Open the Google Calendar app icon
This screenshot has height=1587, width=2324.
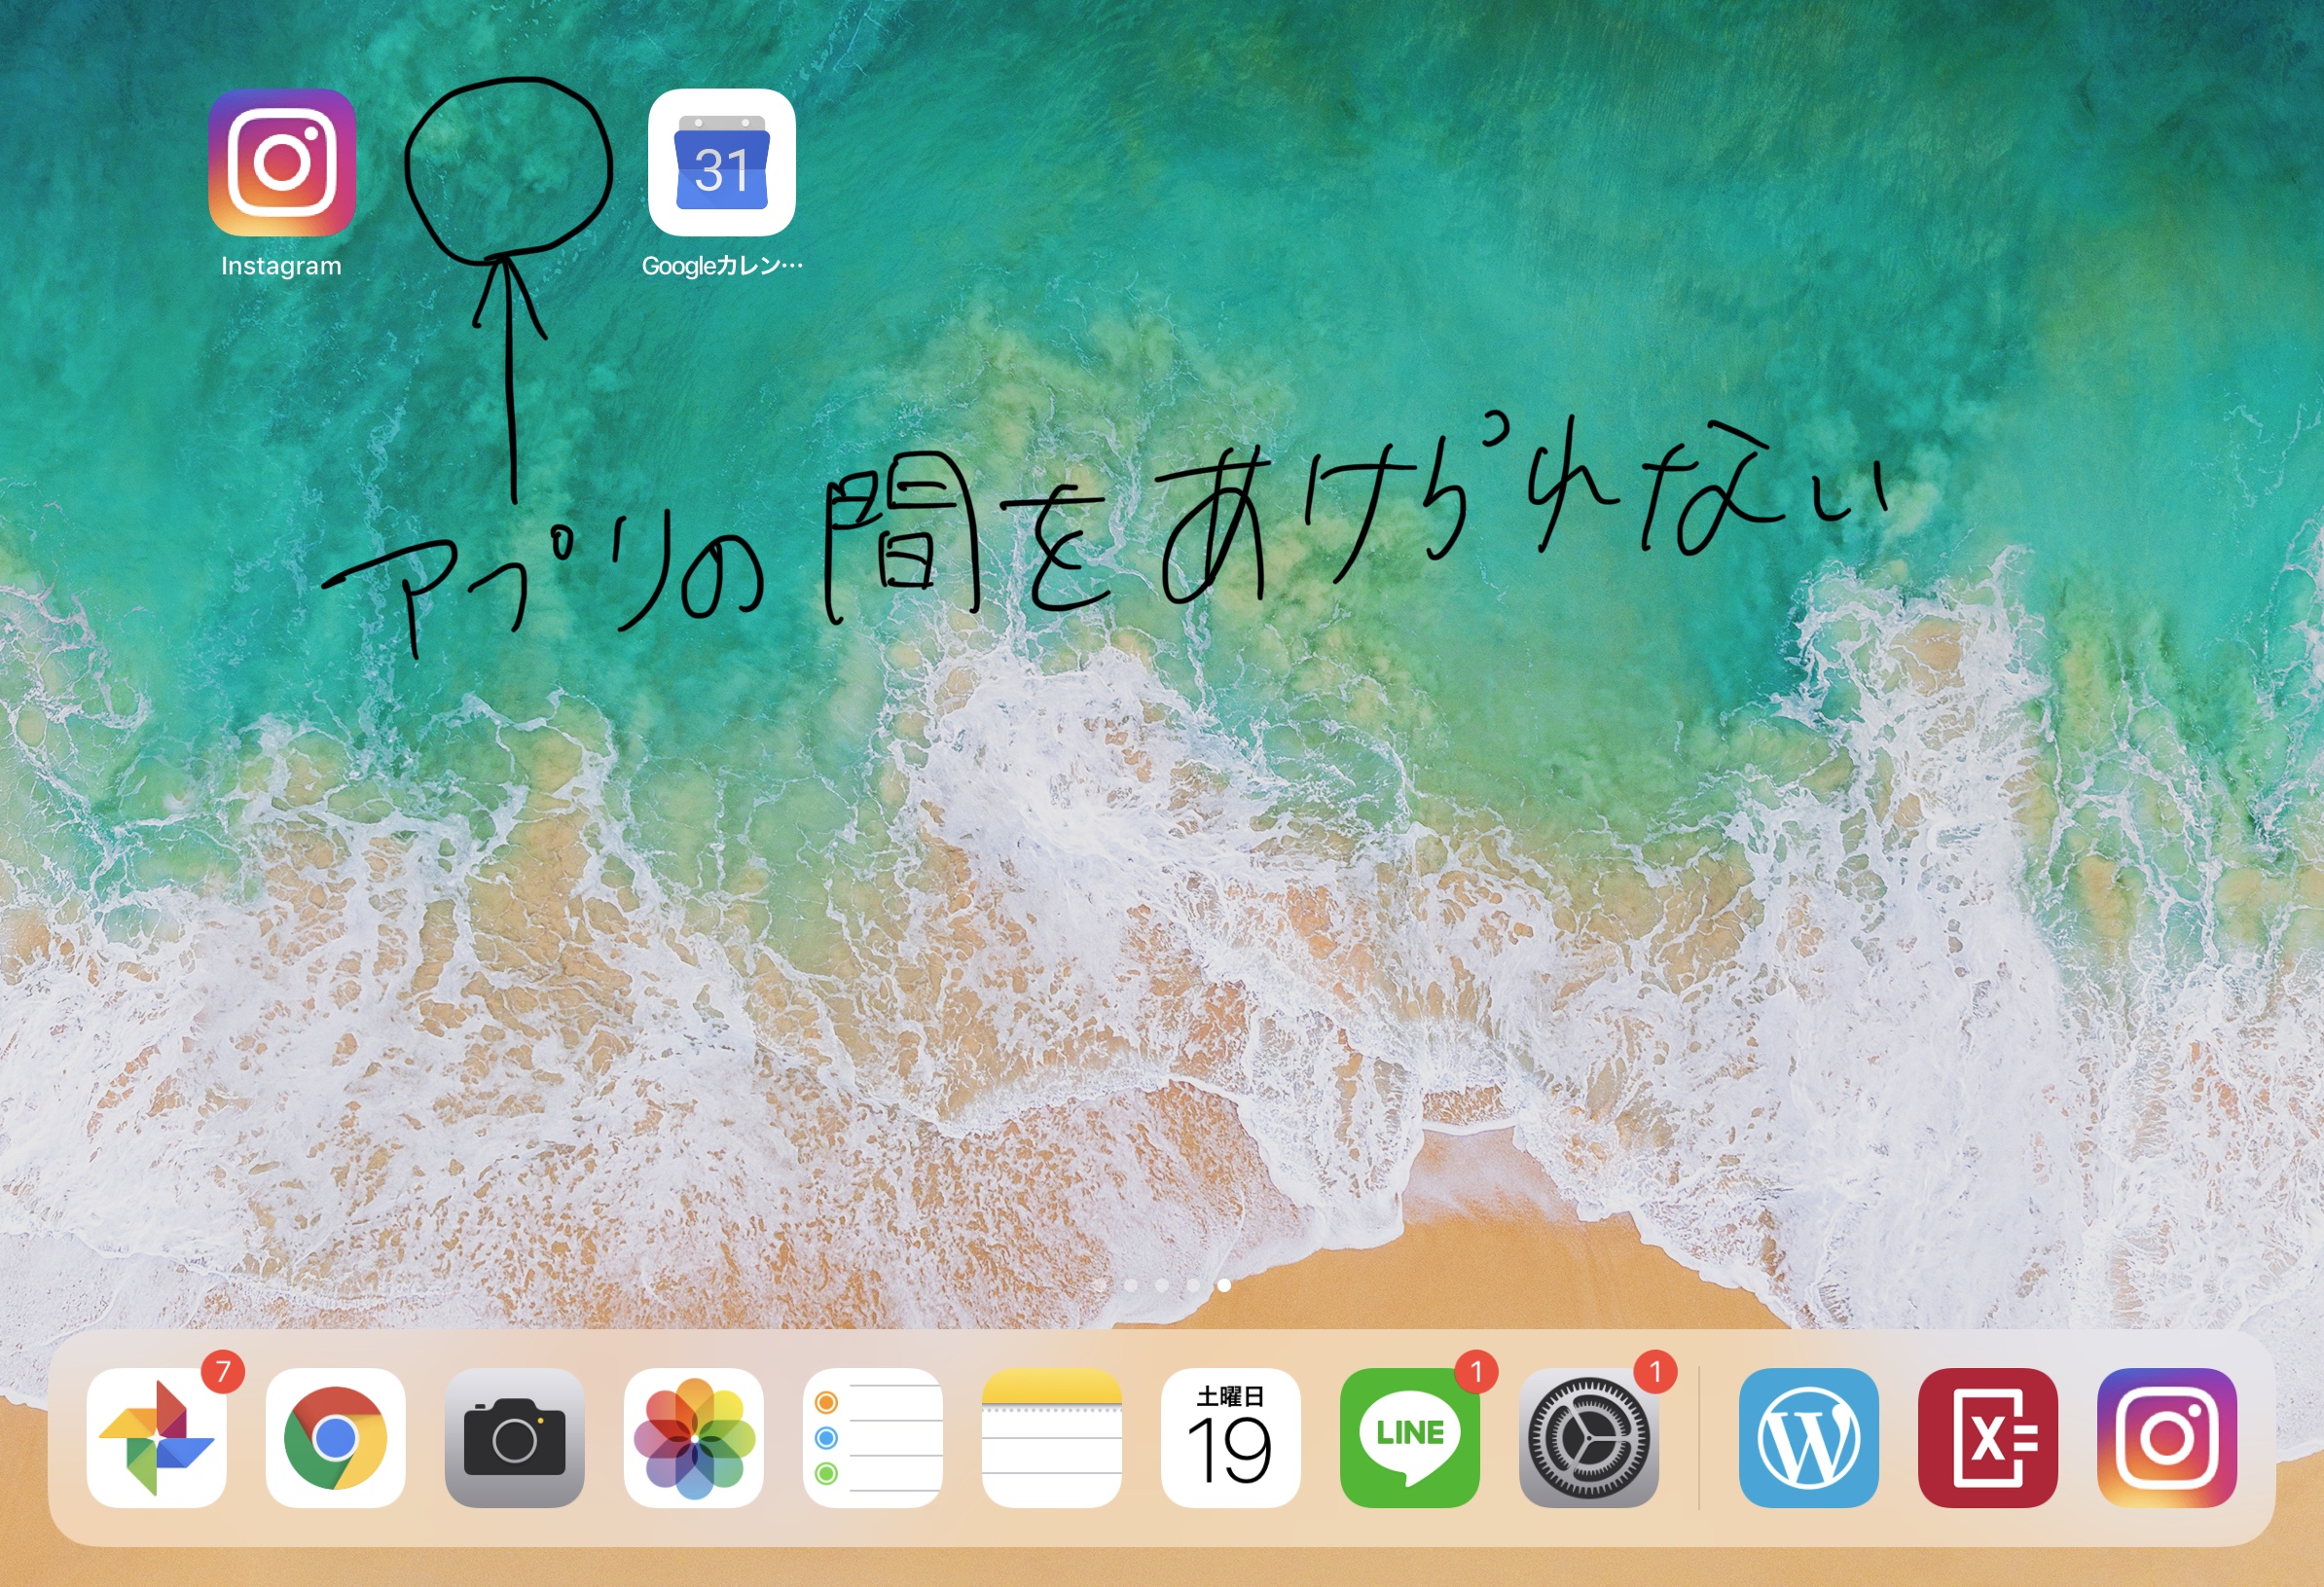721,162
